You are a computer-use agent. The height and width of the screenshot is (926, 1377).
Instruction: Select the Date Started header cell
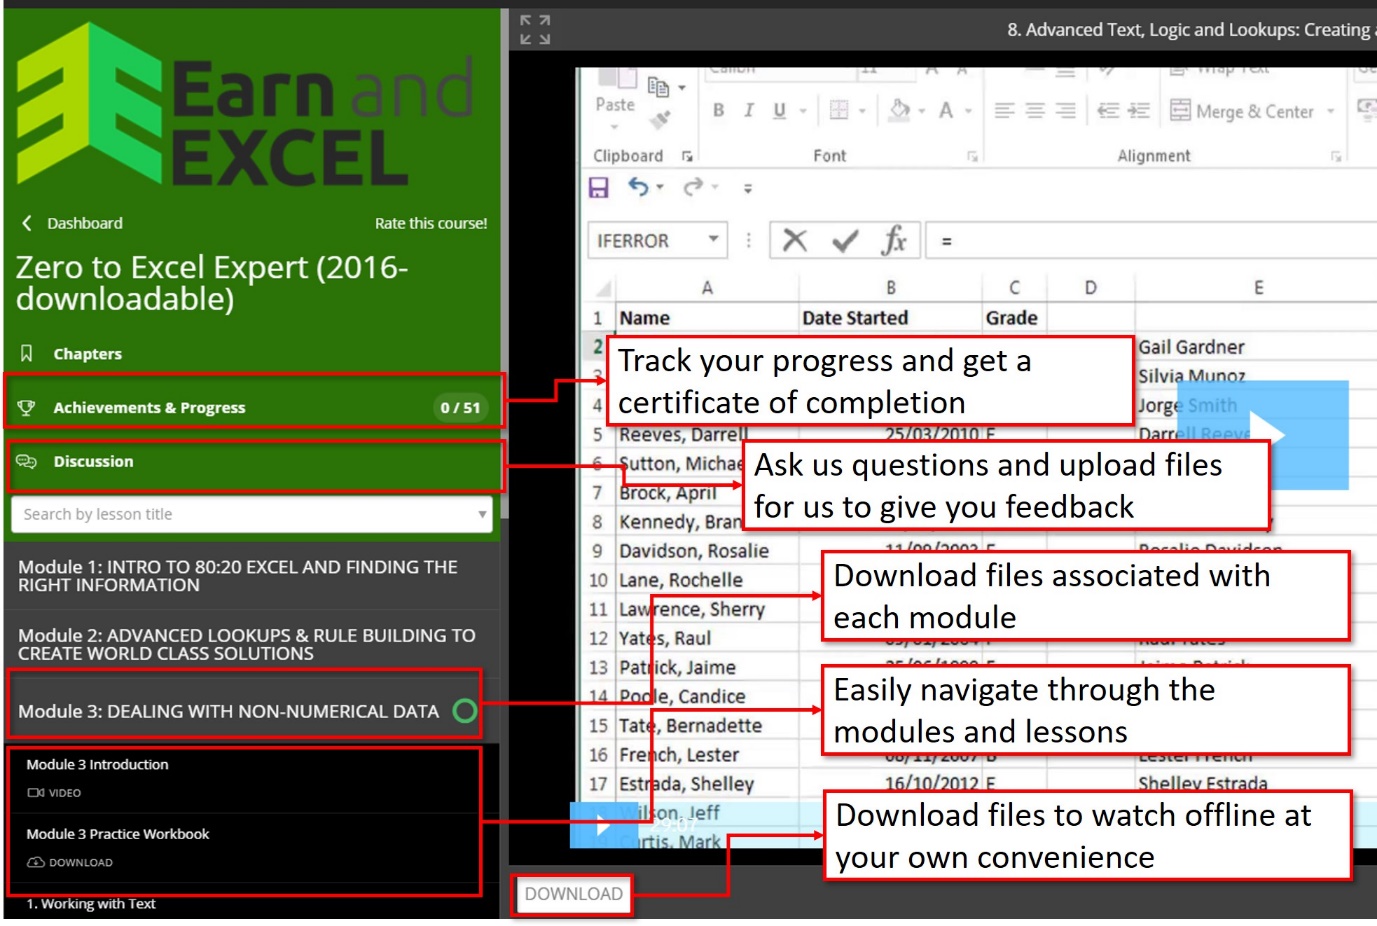(x=891, y=318)
